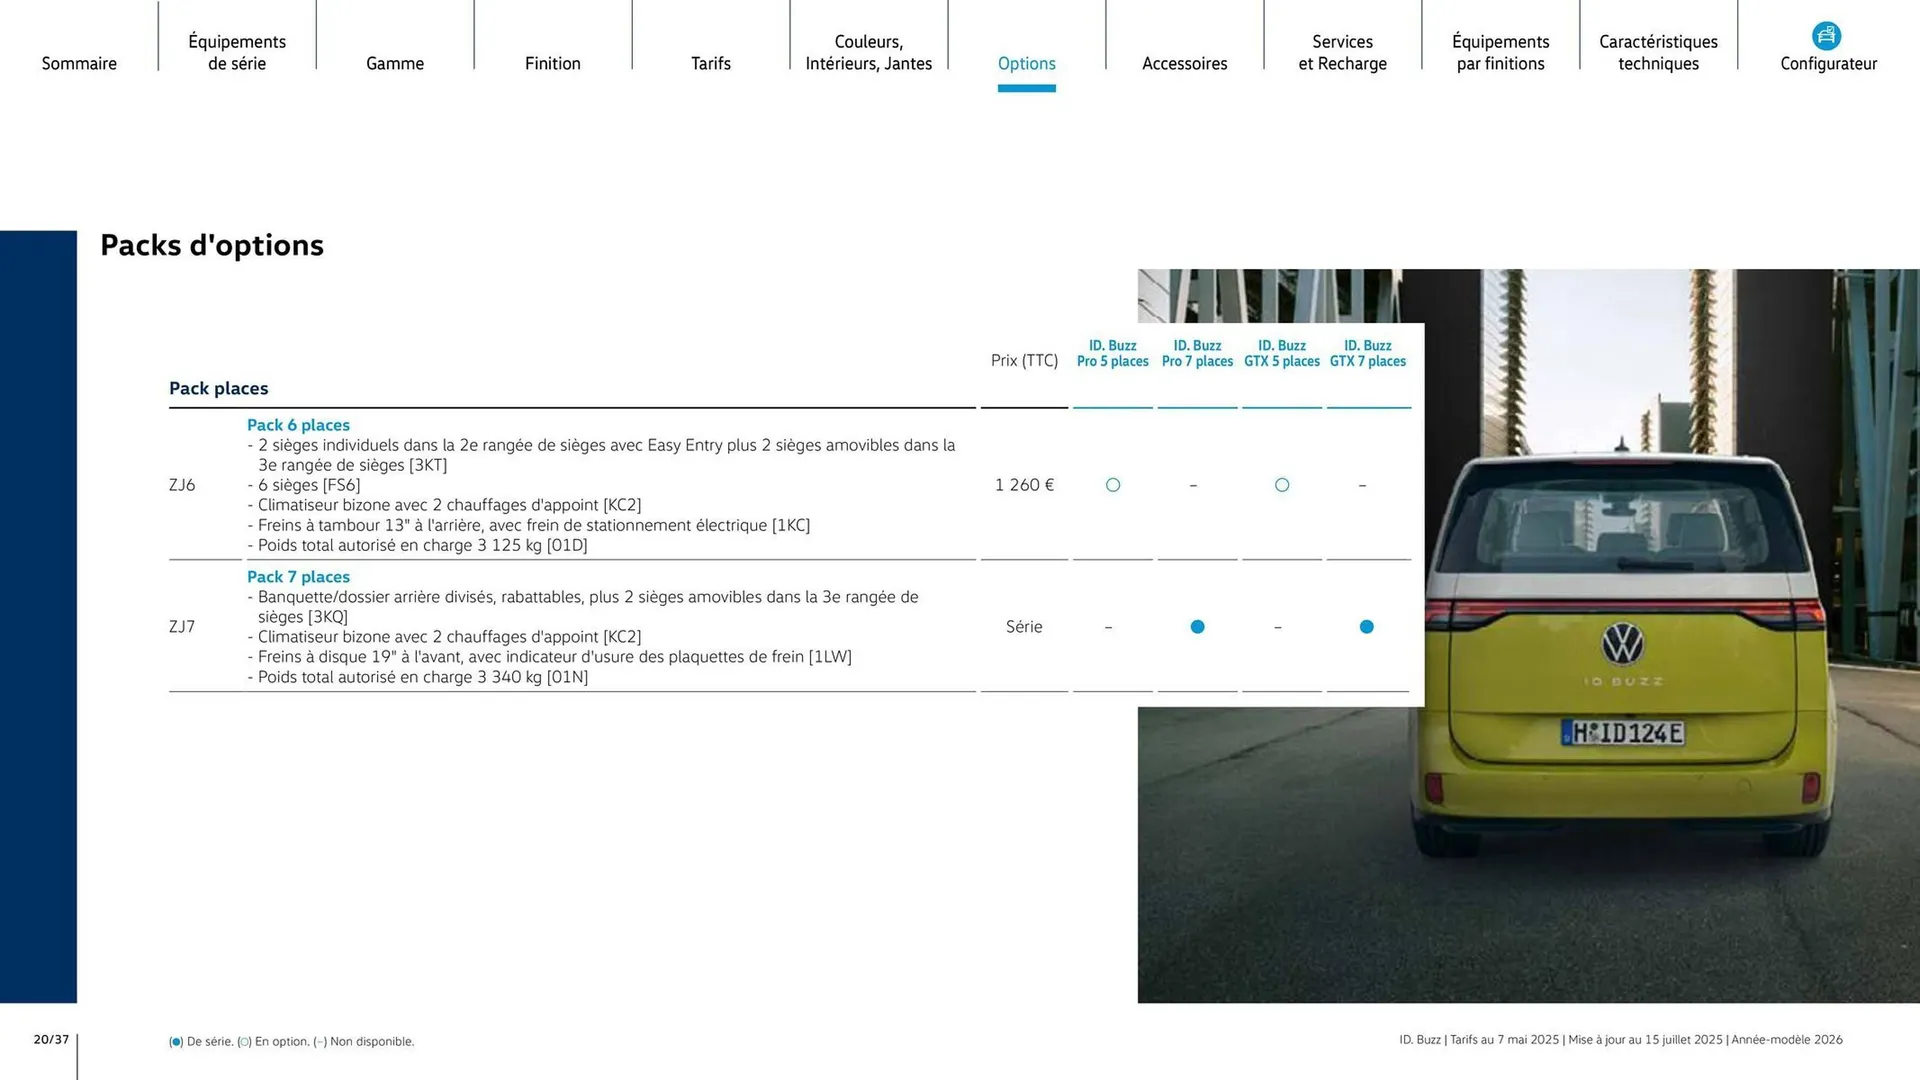Go to Sommaire
This screenshot has width=1920, height=1080.
(x=79, y=63)
